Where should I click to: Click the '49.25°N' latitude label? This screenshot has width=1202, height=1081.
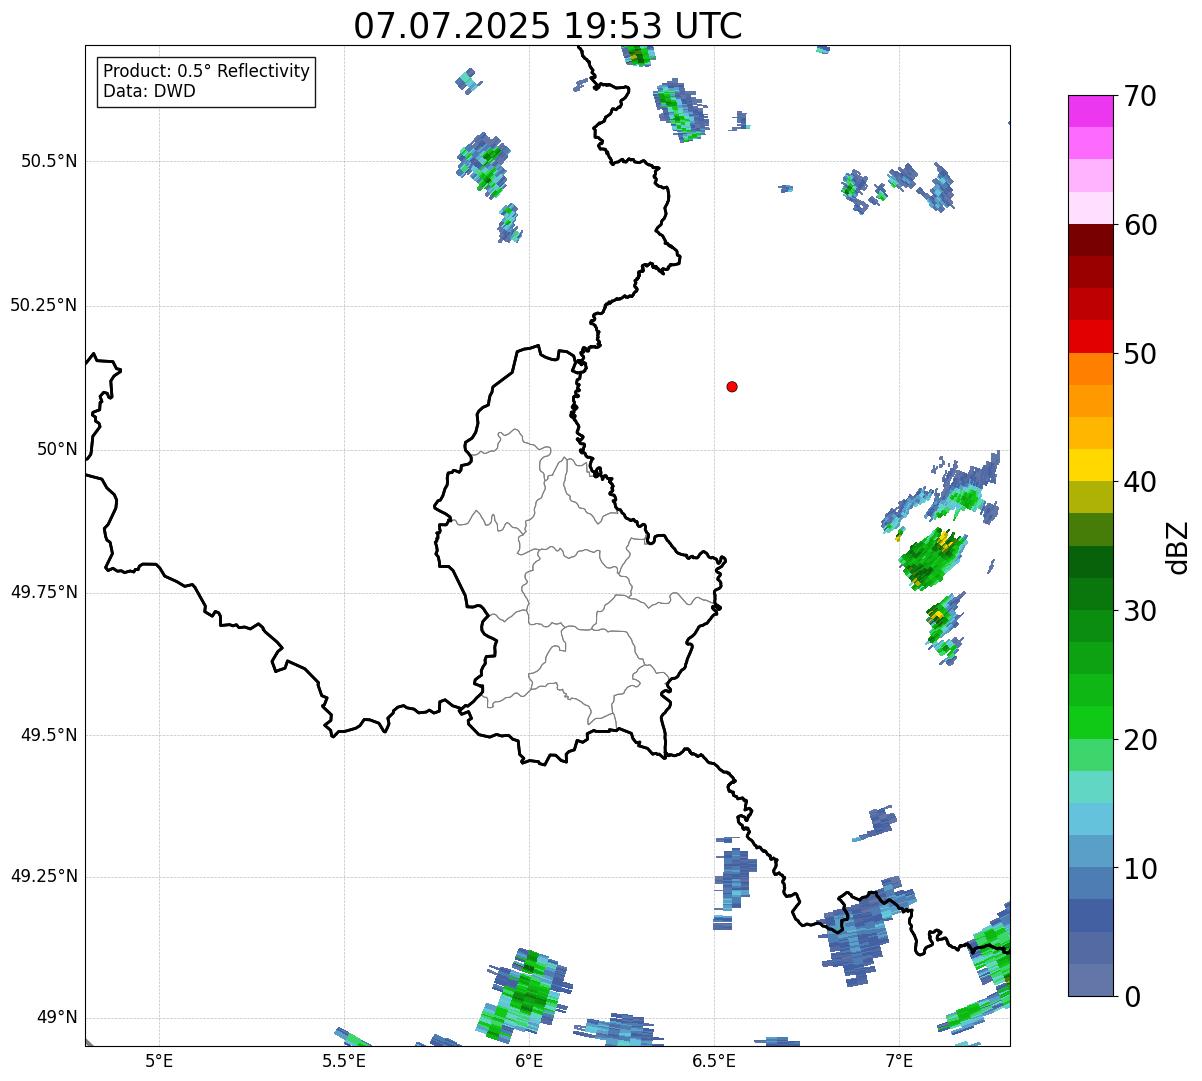[x=44, y=876]
